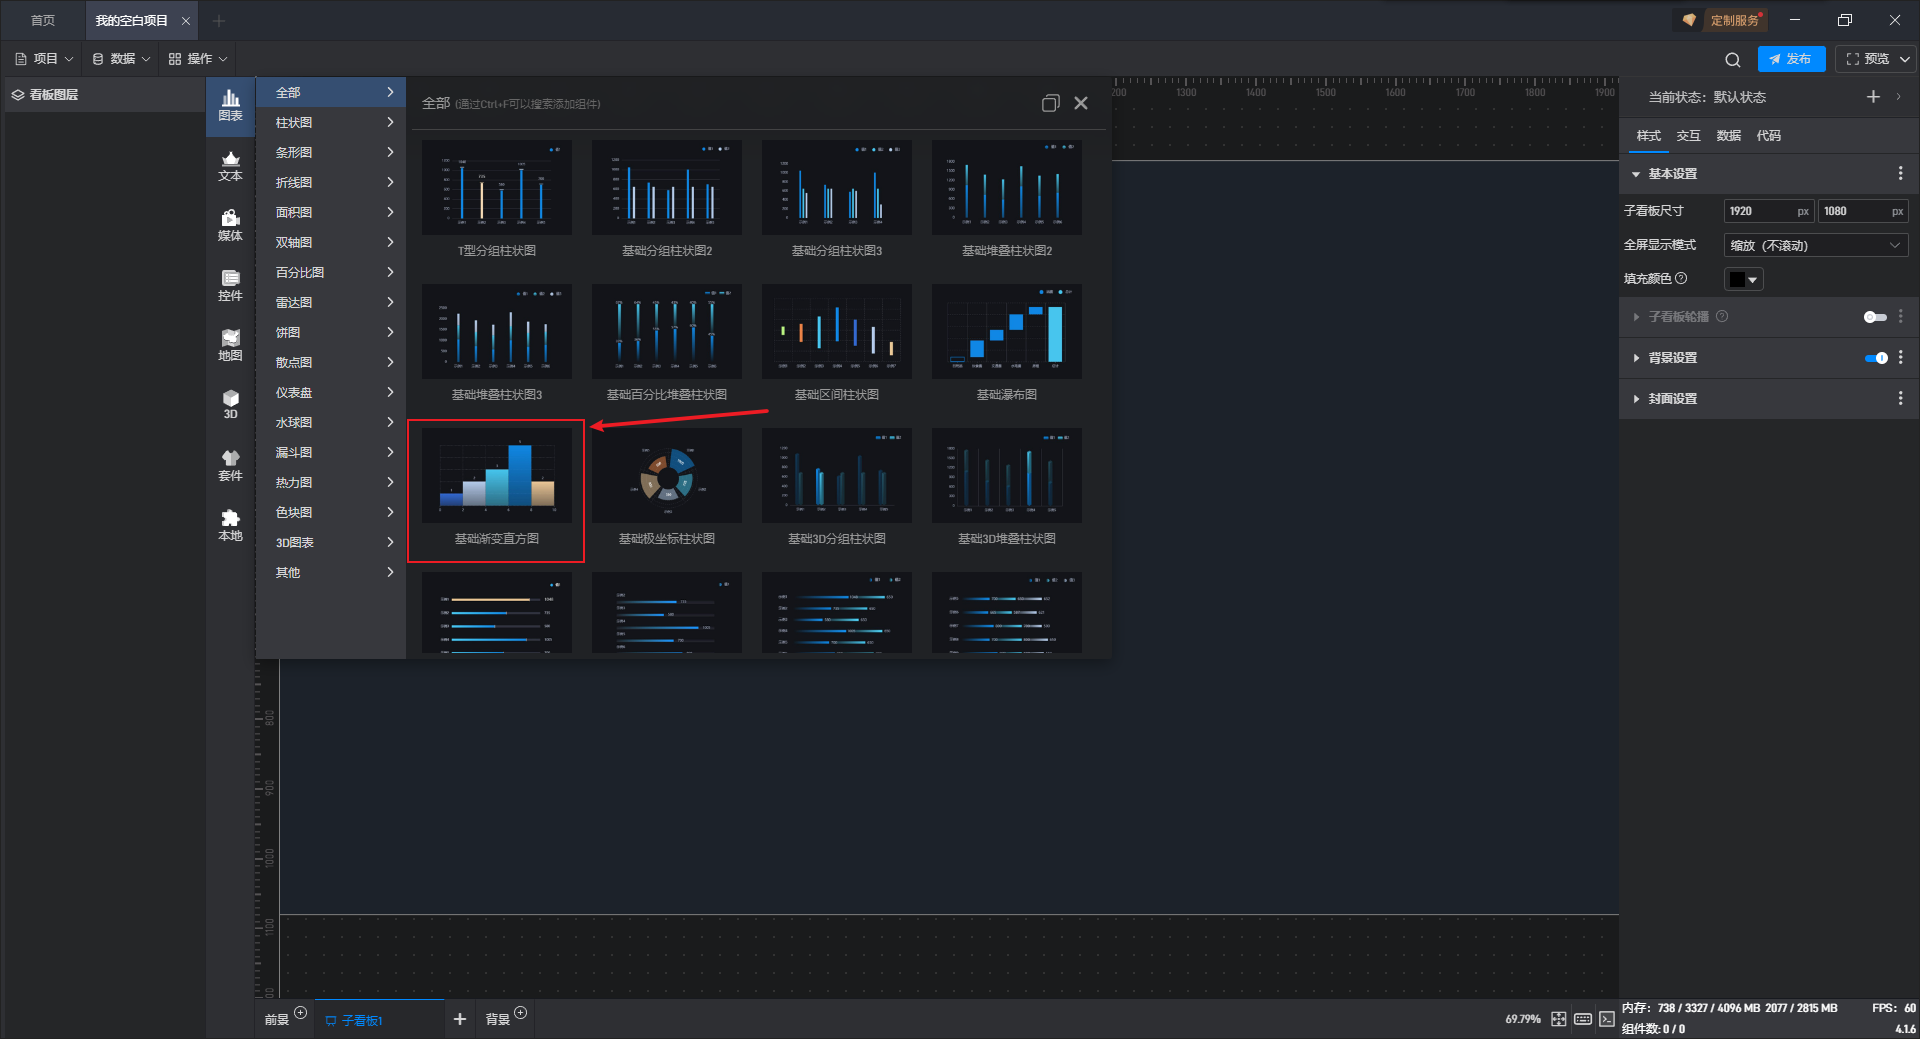Image resolution: width=1920 pixels, height=1039 pixels.
Task: Select the 文本 text component icon
Action: [x=230, y=165]
